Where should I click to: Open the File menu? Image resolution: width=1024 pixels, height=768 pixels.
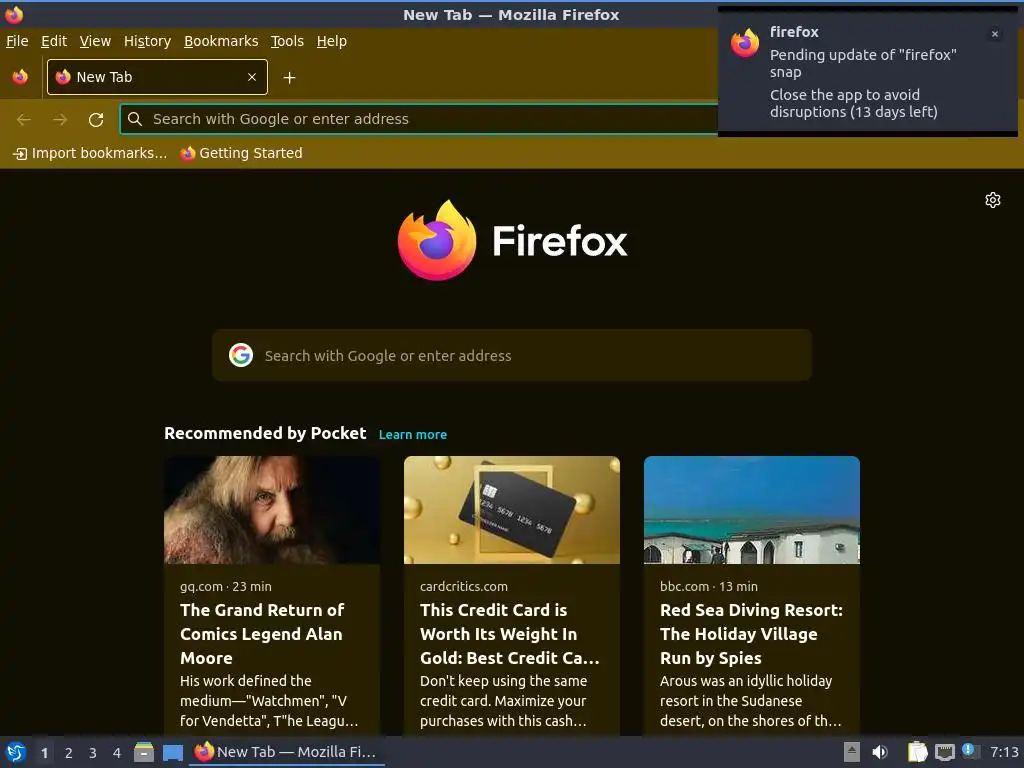[17, 41]
